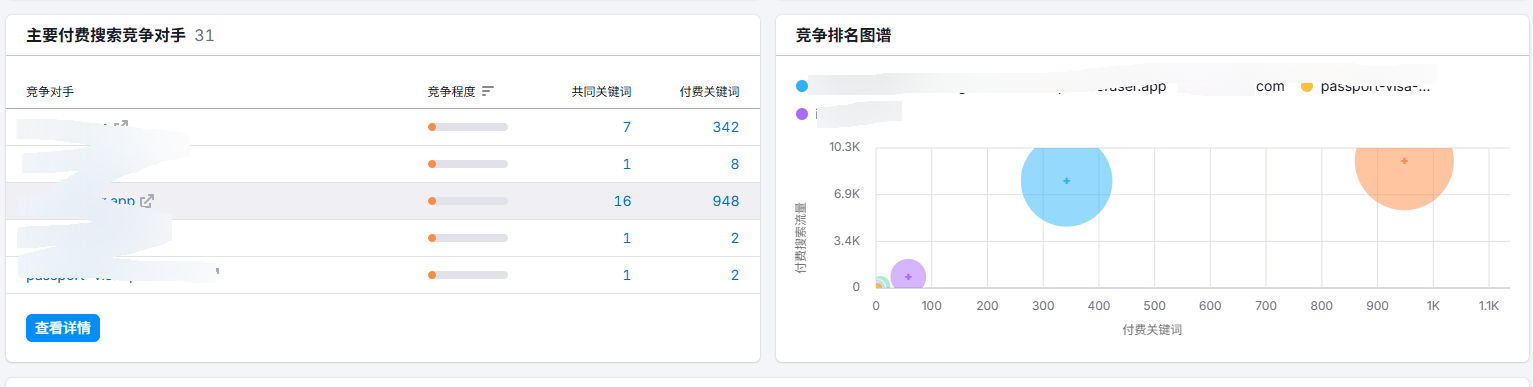Open external link icon in 342 keywords row

(x=121, y=126)
